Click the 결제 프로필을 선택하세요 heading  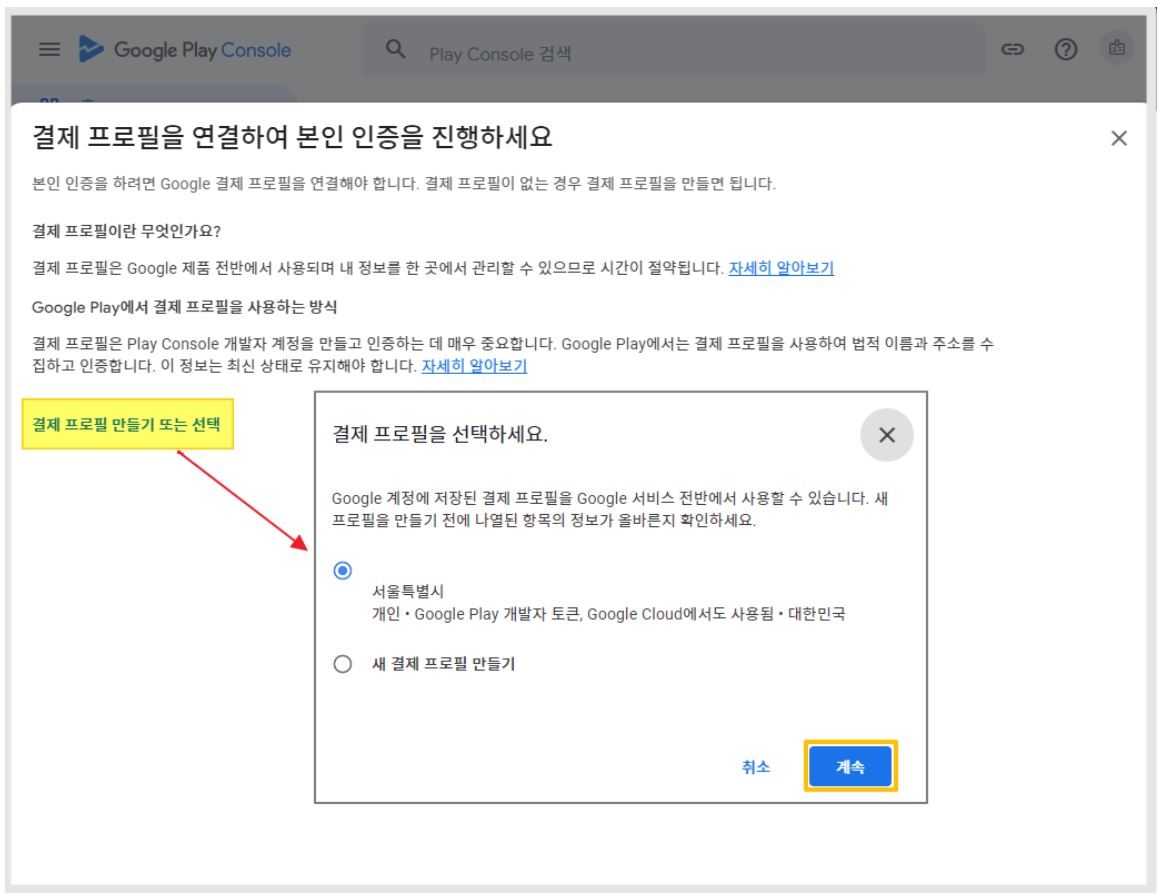[x=440, y=434]
